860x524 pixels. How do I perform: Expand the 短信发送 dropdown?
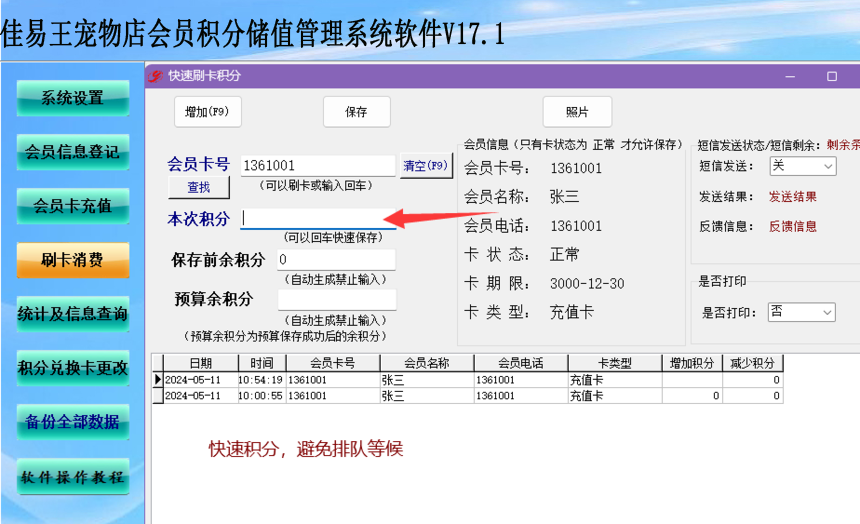(x=803, y=166)
